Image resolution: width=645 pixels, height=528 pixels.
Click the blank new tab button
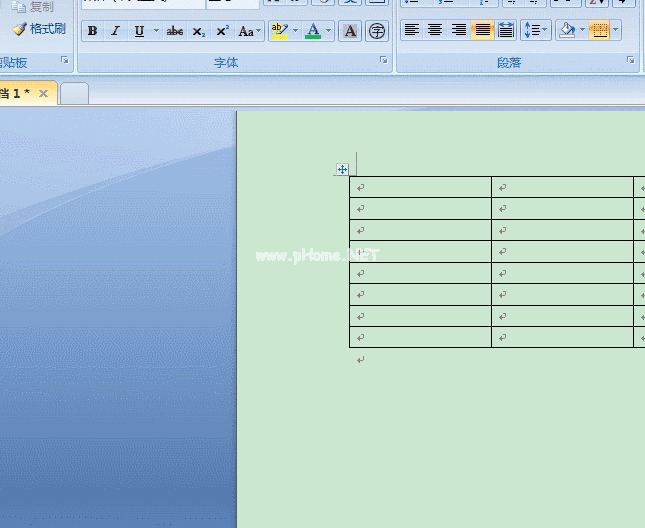pos(75,93)
